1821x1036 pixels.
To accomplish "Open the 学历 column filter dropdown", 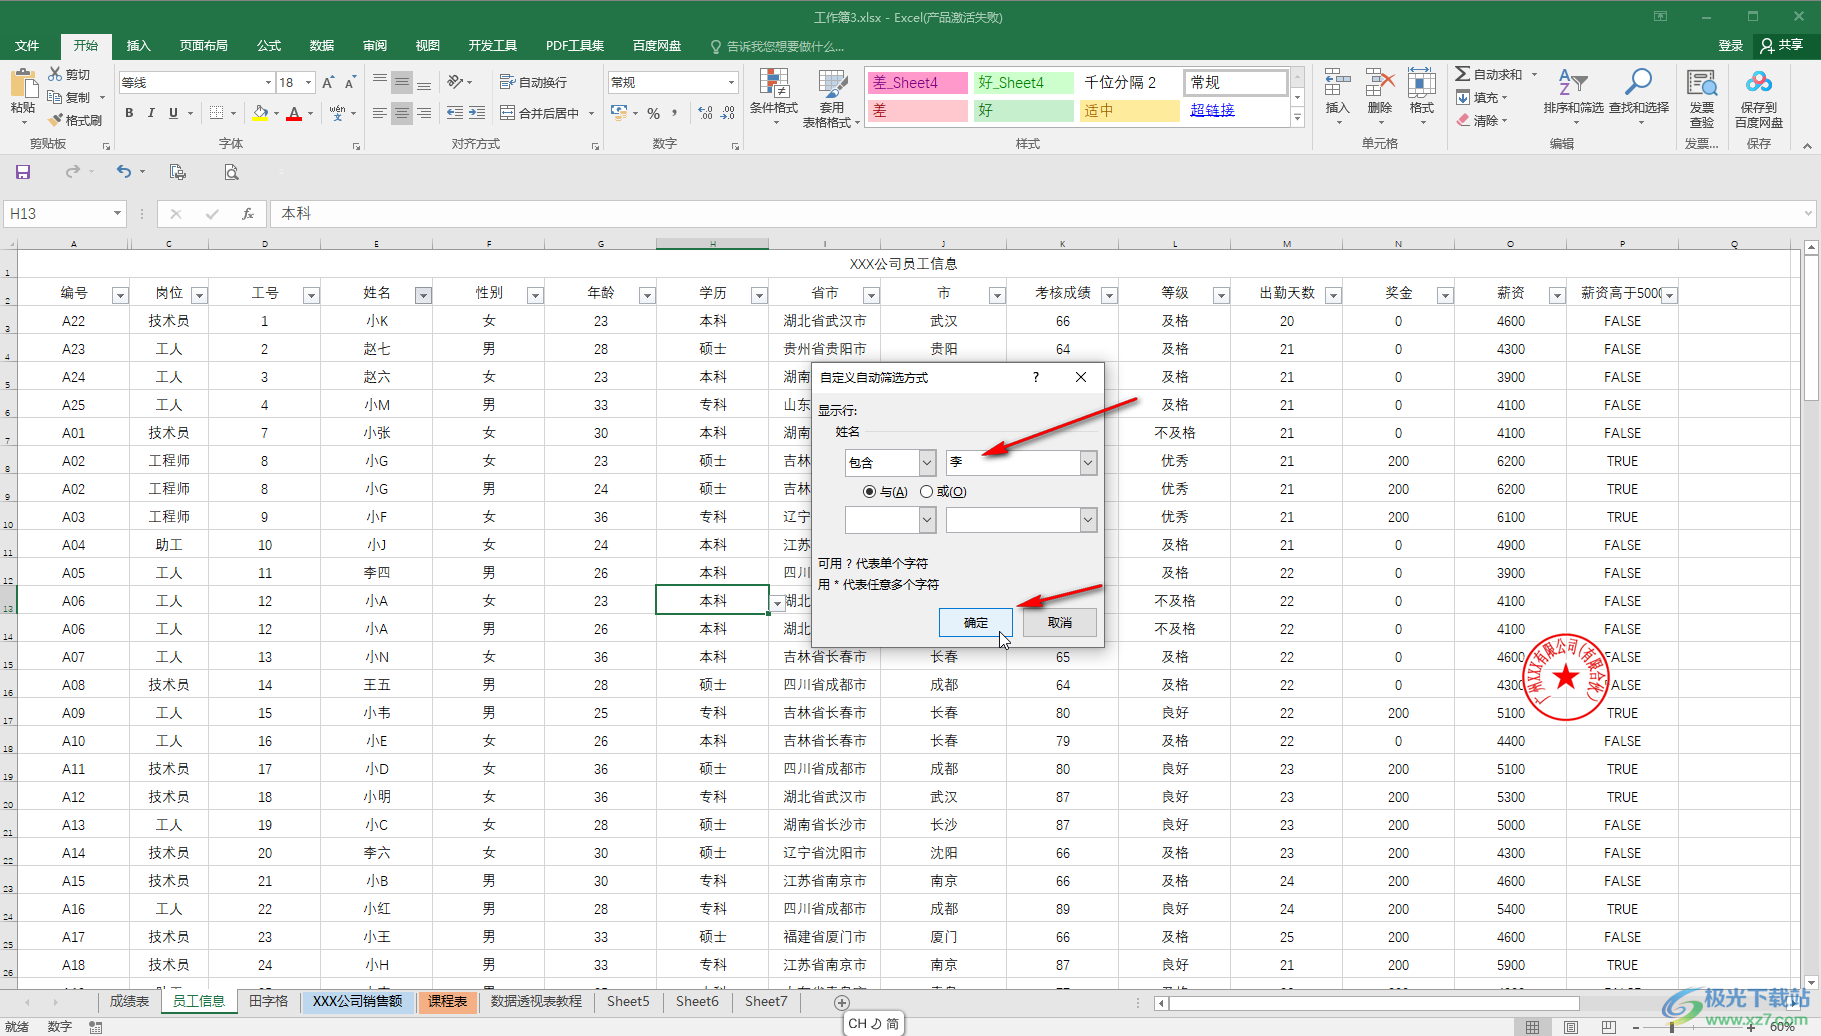I will 759,295.
